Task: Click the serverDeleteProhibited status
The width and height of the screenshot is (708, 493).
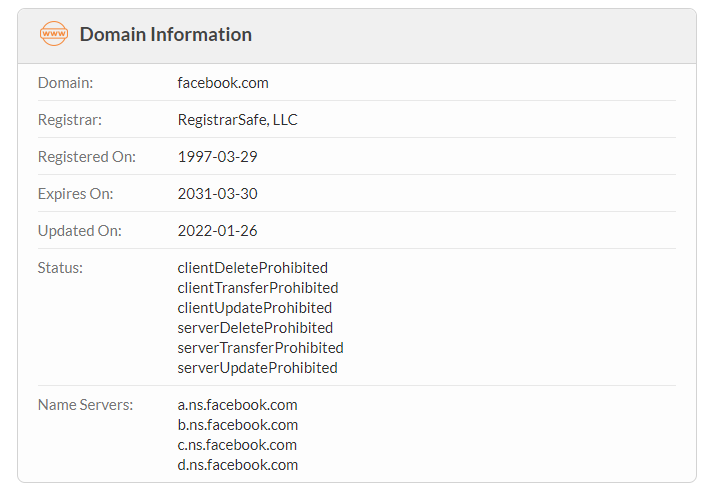Action: coord(255,328)
